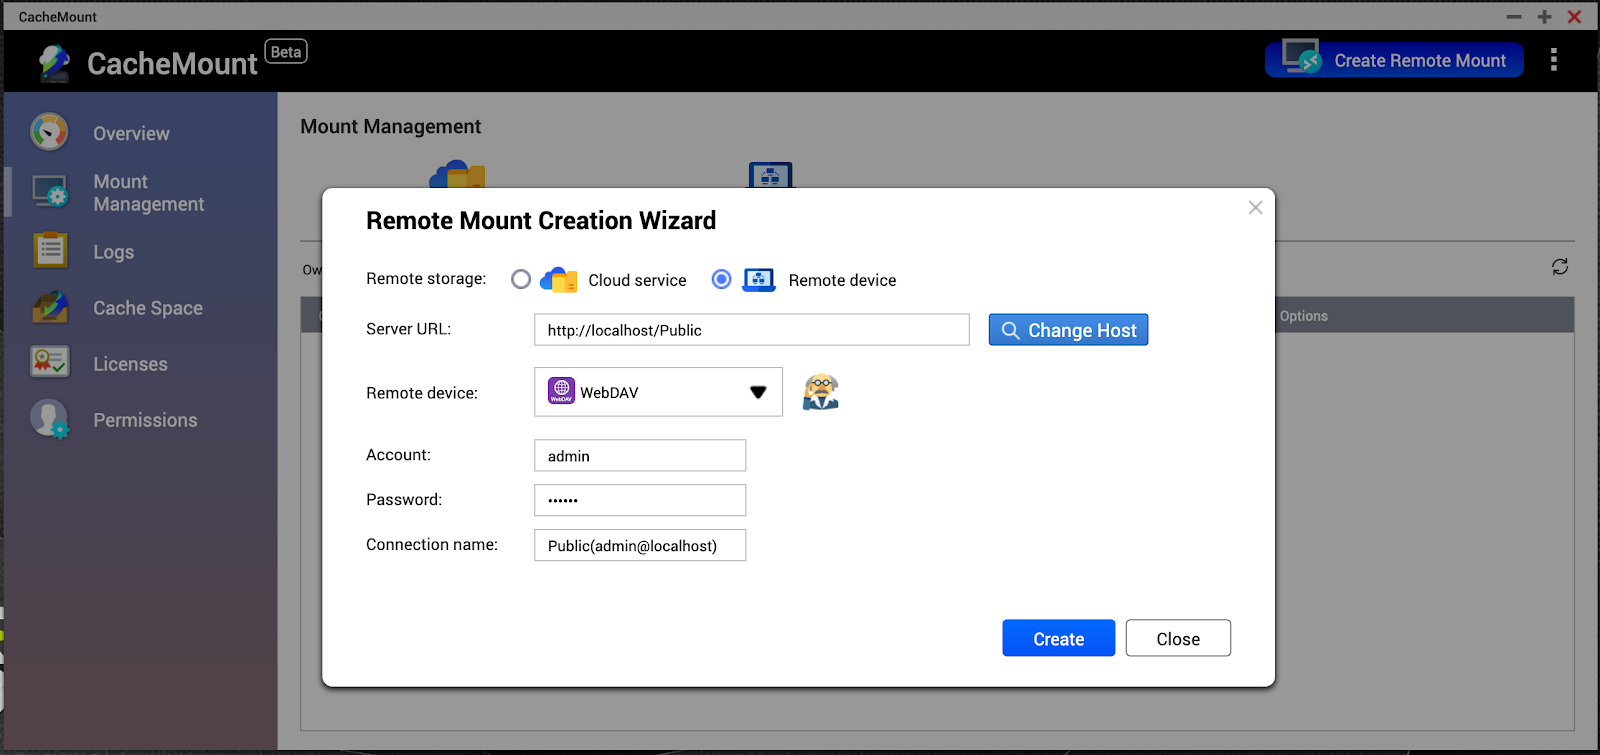
Task: Select the Cloud service radio button
Action: tap(521, 280)
